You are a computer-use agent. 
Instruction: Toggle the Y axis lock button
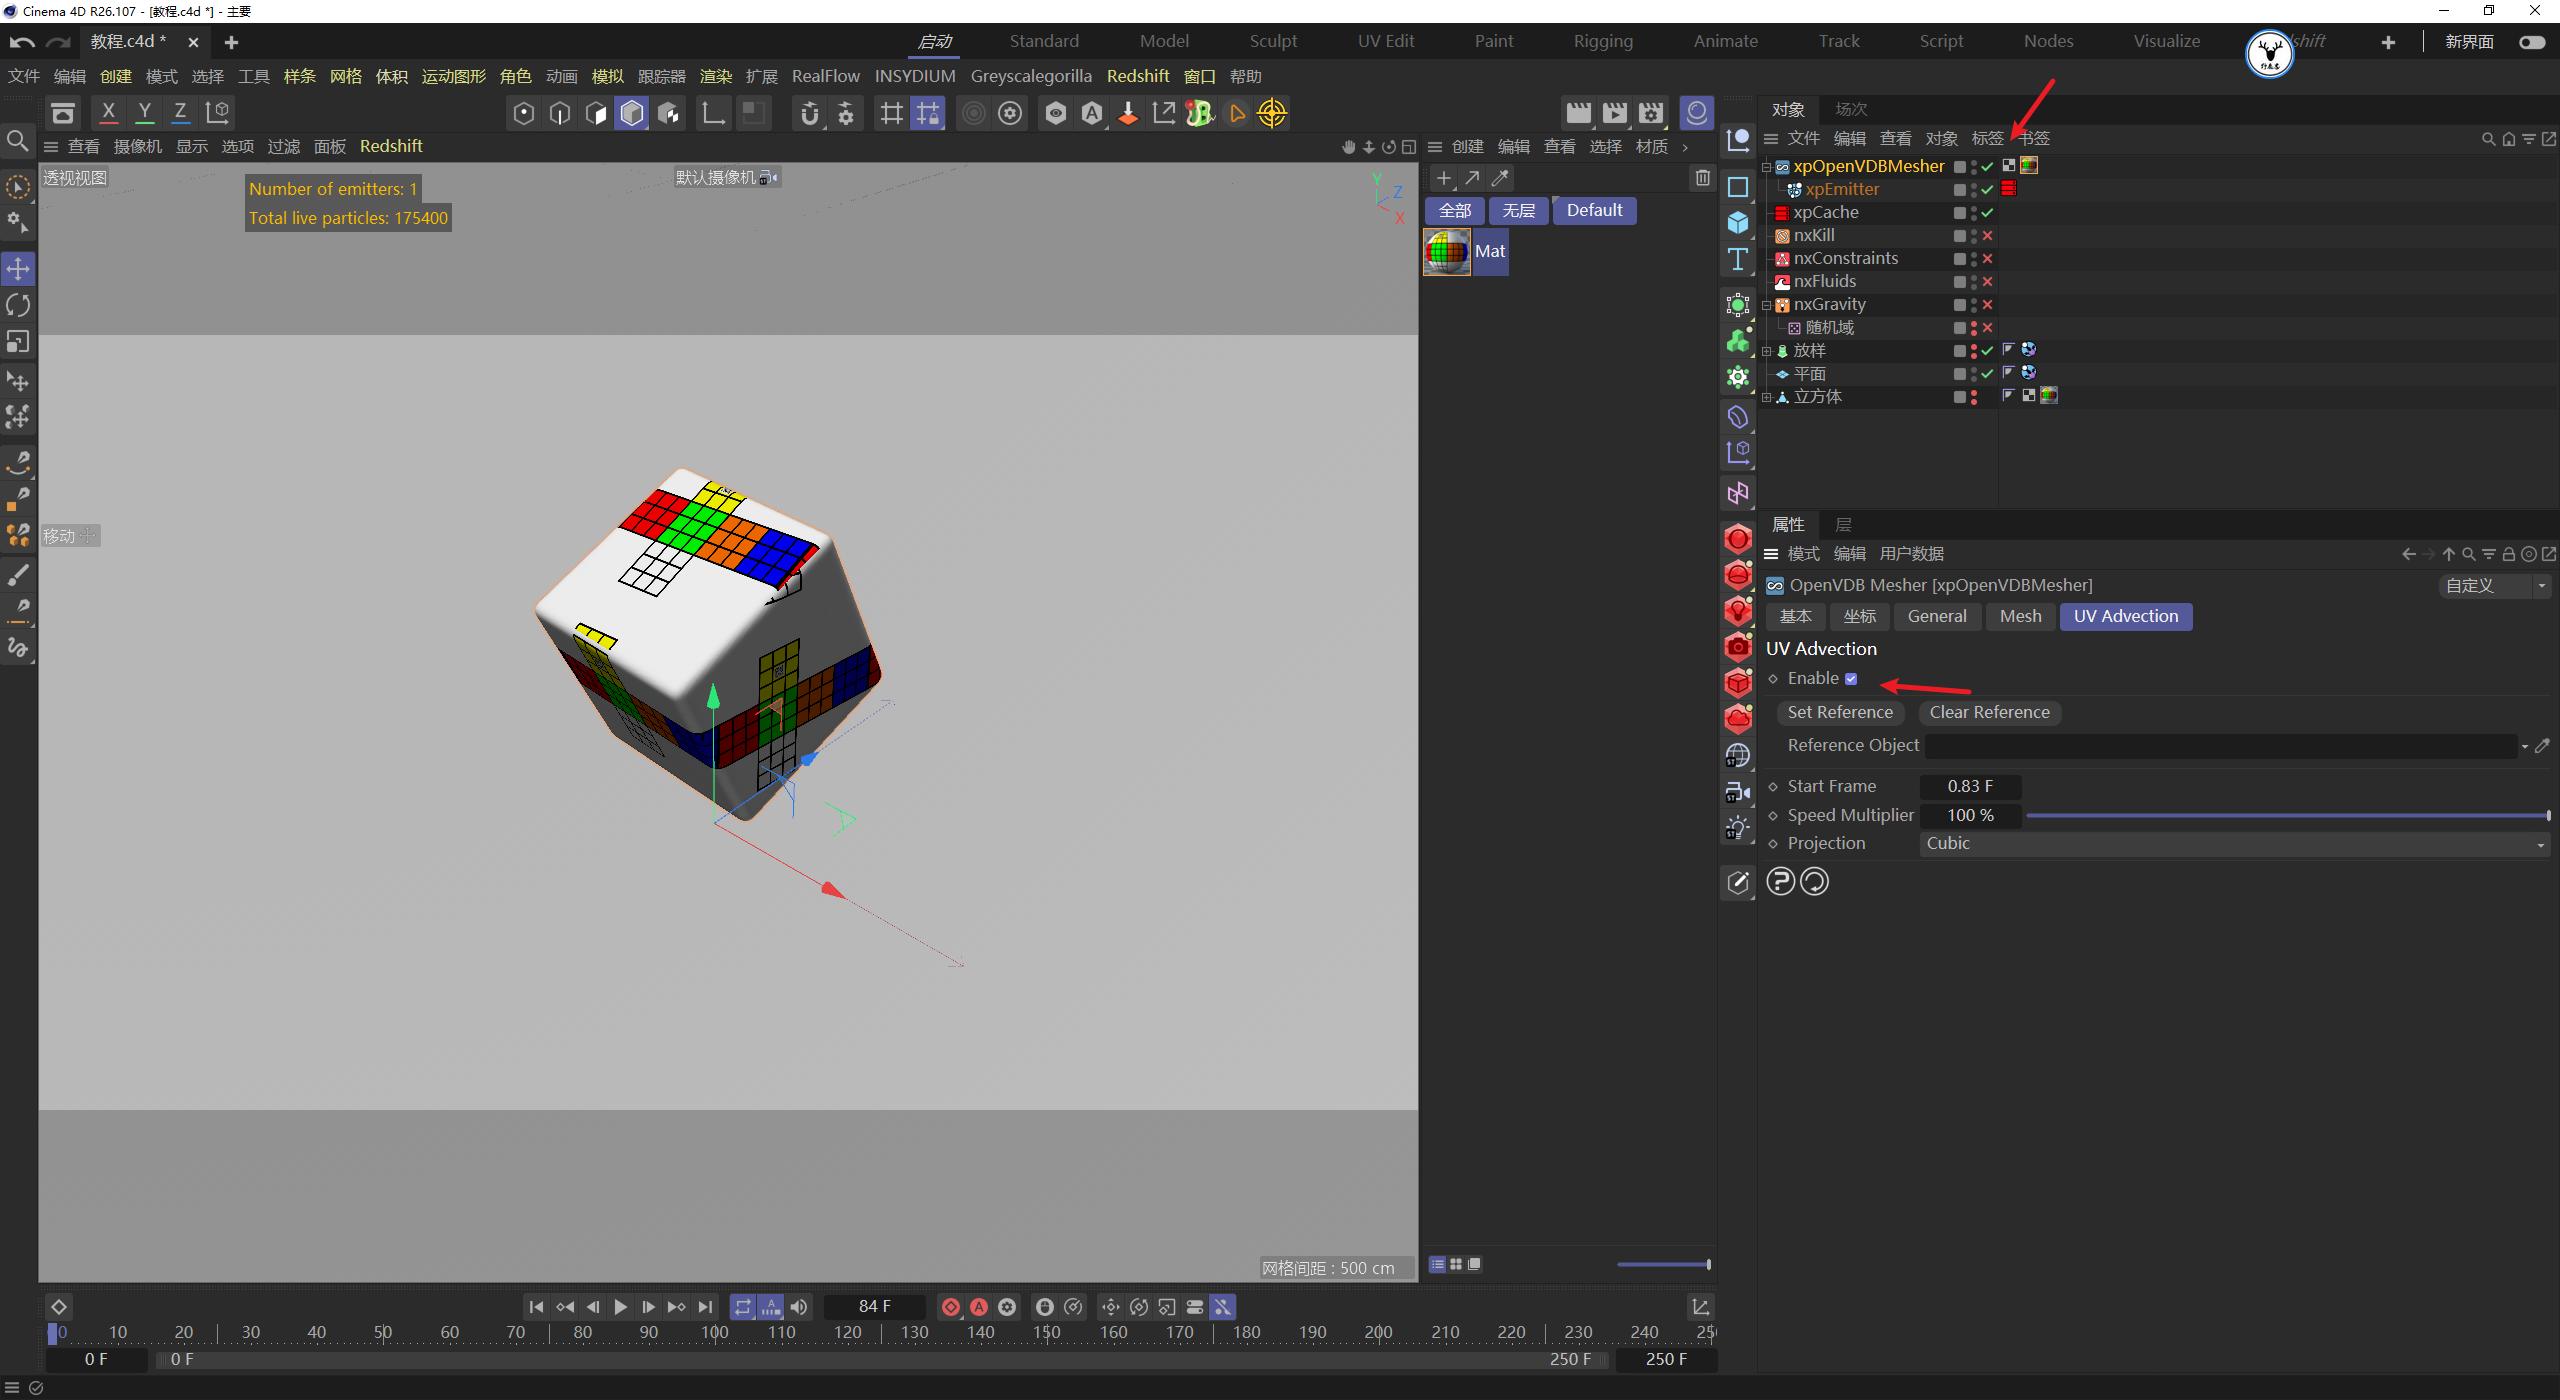(x=145, y=112)
